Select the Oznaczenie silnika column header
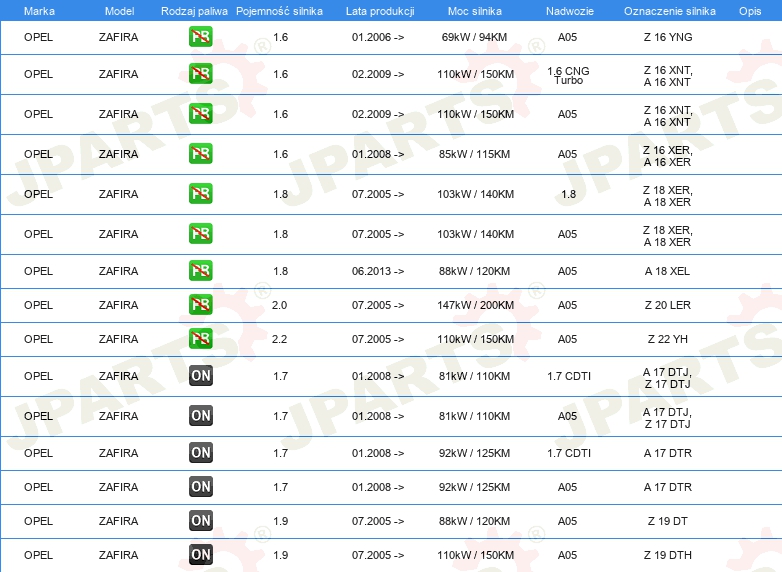The image size is (782, 572). click(669, 10)
